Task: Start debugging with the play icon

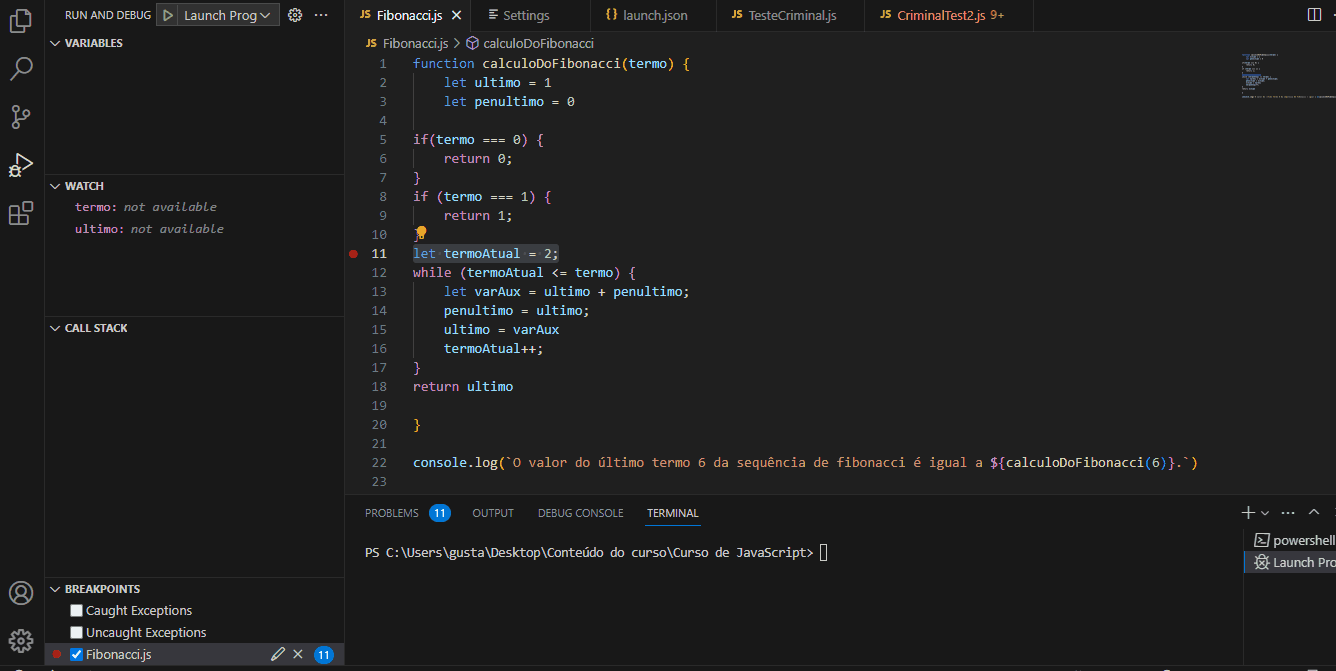Action: pyautogui.click(x=166, y=14)
